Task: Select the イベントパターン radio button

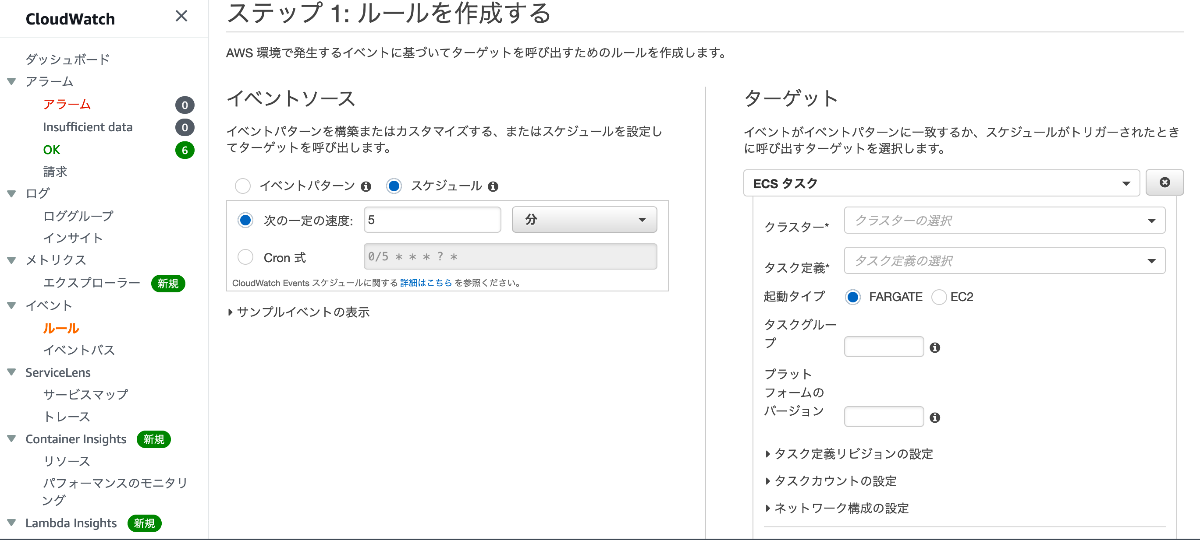Action: coord(242,186)
